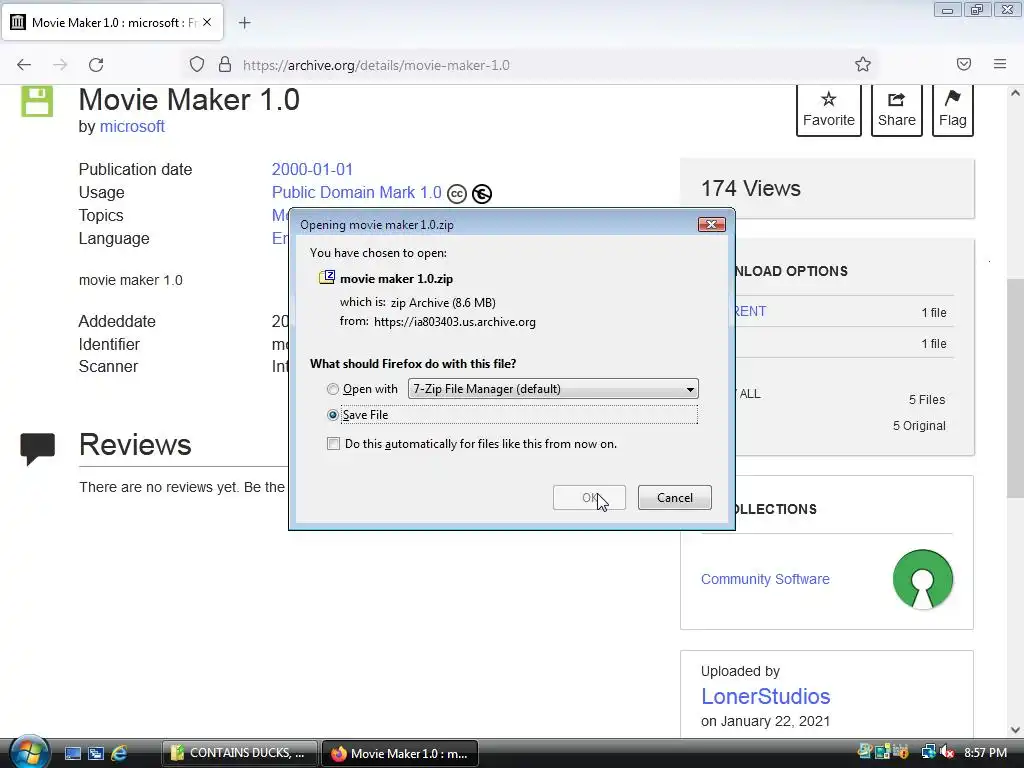Viewport: 1024px width, 768px height.
Task: Click Cancel in the download dialog
Action: click(675, 498)
